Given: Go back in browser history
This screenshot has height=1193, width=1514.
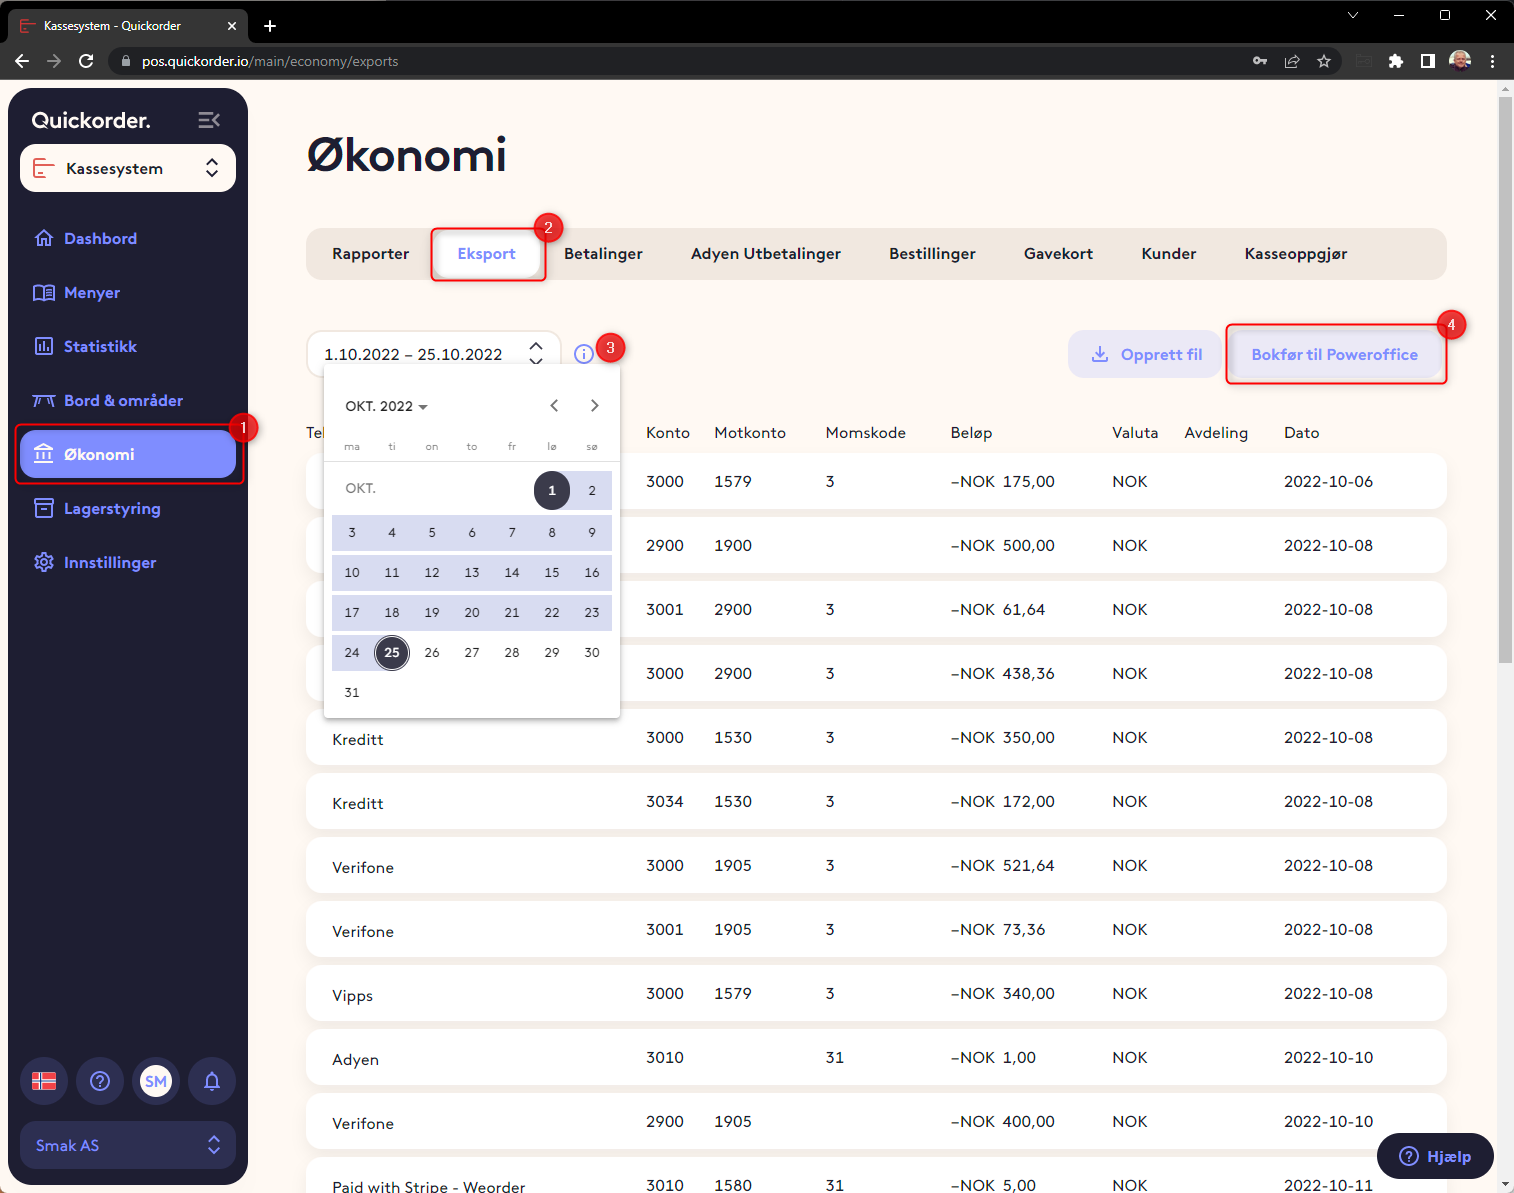Looking at the screenshot, I should [x=22, y=61].
